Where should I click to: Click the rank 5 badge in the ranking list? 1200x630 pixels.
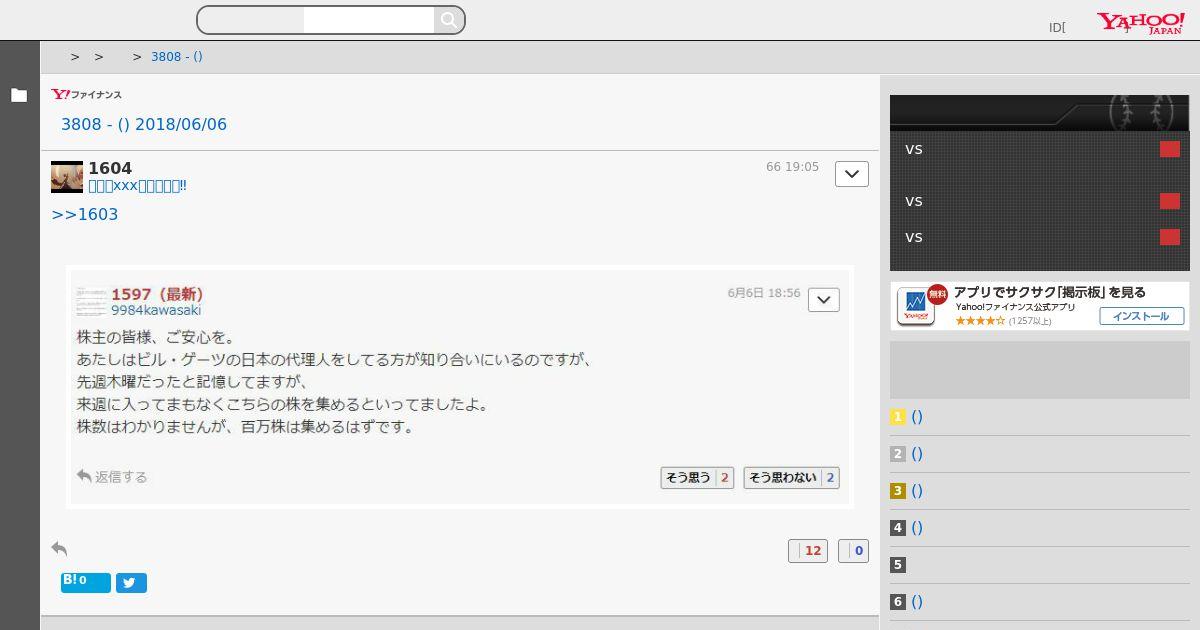[x=898, y=565]
